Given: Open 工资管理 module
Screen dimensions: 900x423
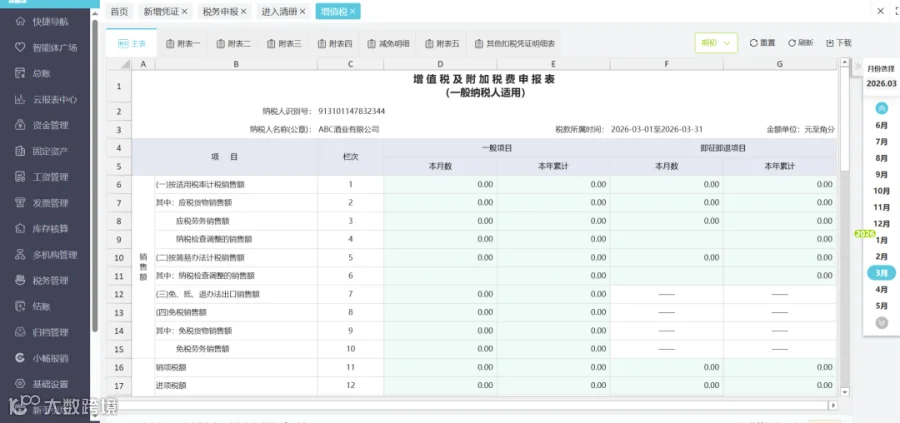Looking at the screenshot, I should pyautogui.click(x=44, y=177).
